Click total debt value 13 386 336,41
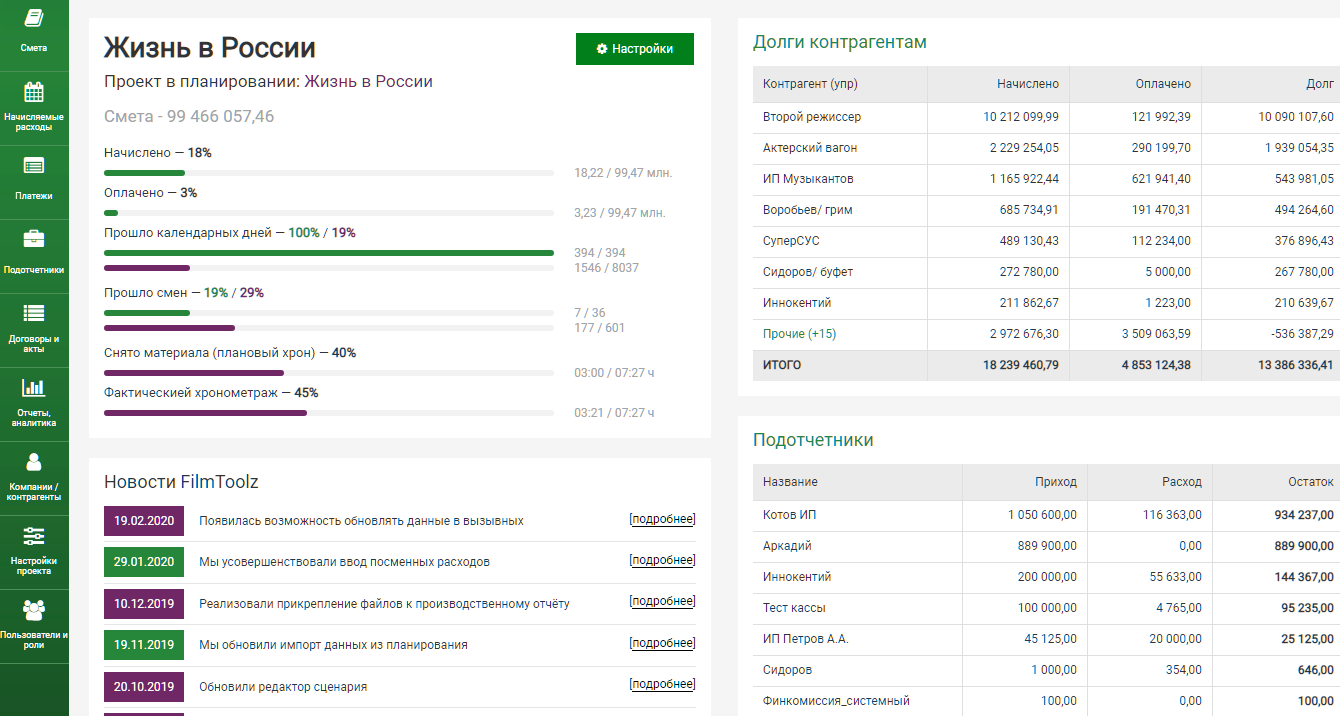 [1296, 365]
